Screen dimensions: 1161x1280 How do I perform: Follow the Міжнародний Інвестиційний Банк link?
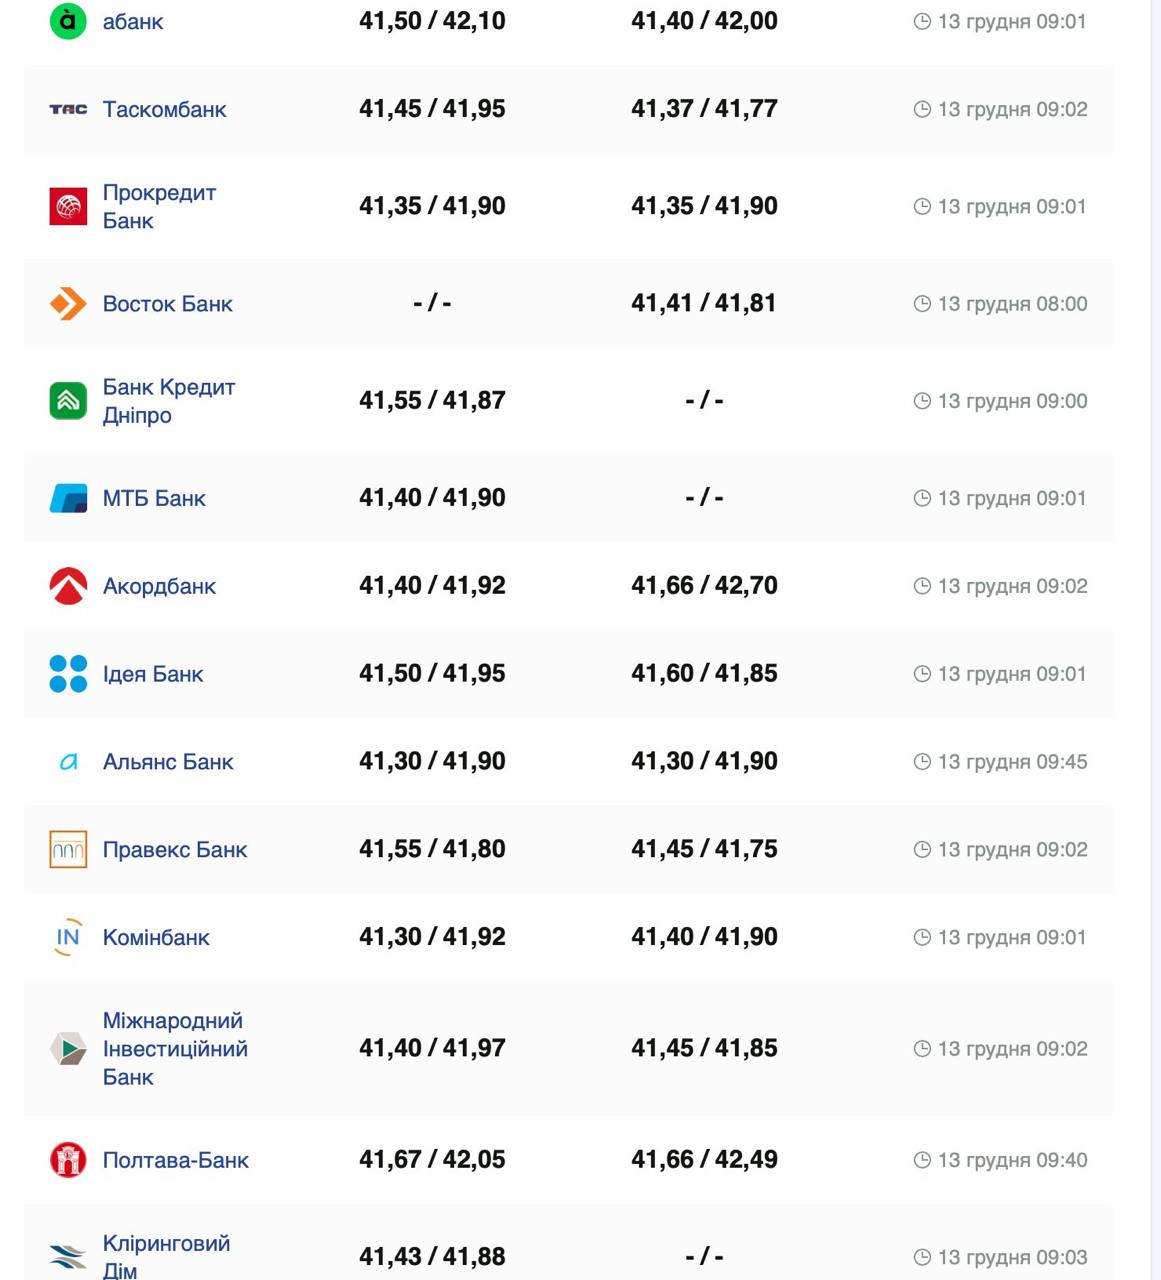[x=175, y=1048]
